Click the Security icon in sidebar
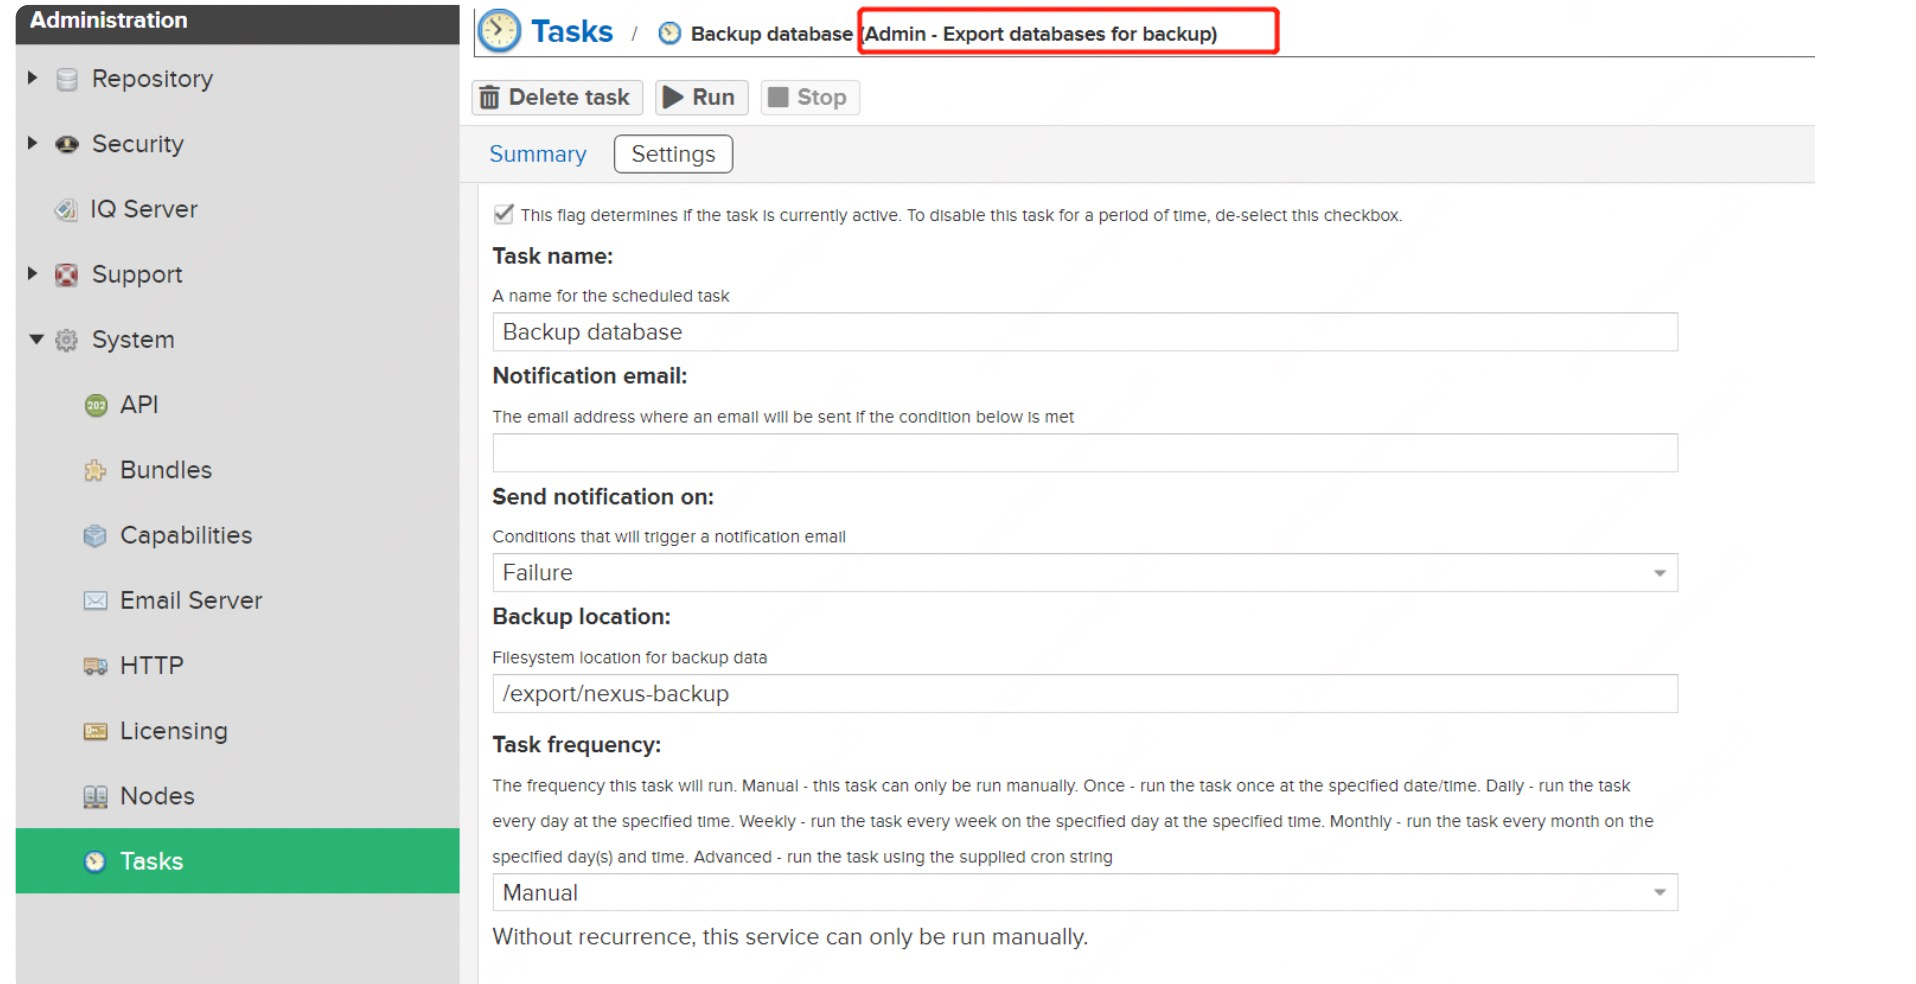Screen dimensions: 1916x984 (67, 144)
